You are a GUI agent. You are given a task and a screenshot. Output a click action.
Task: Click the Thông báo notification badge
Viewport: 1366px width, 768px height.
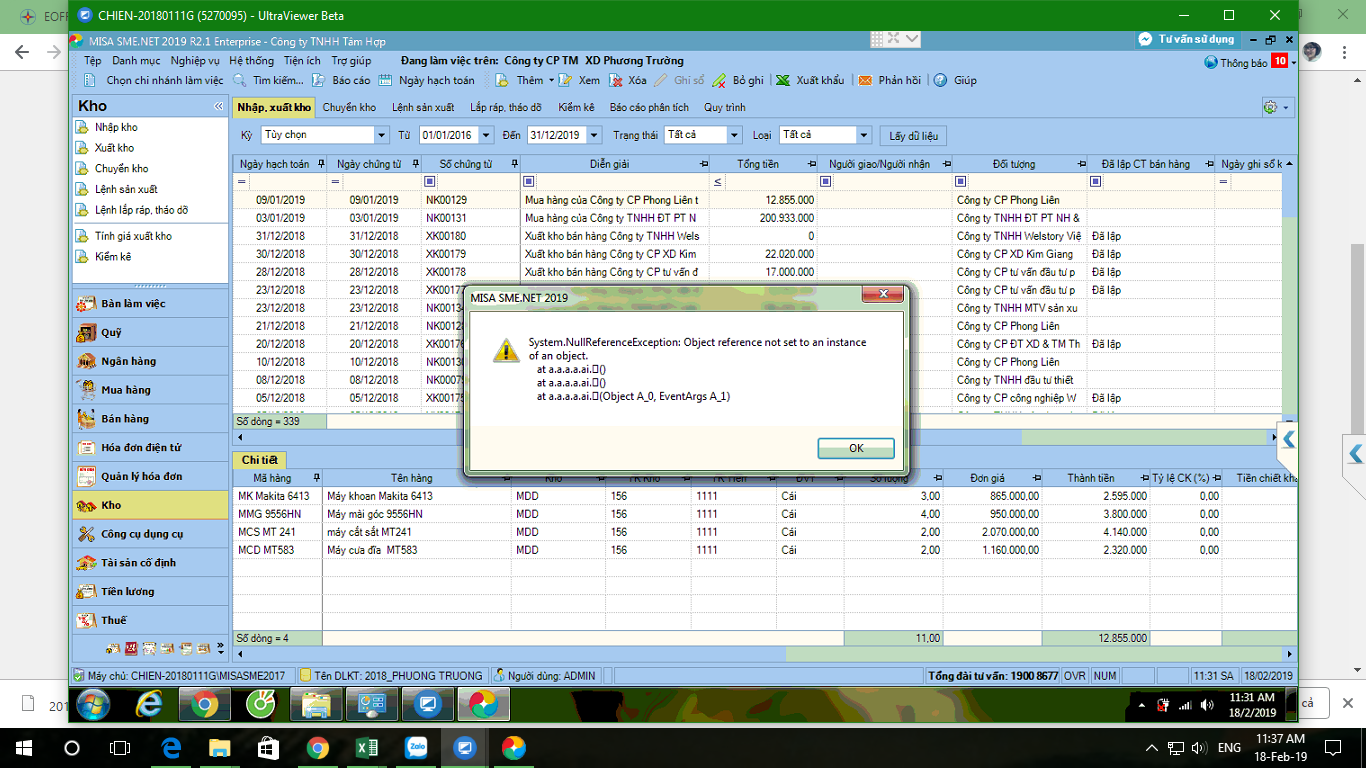(1278, 62)
